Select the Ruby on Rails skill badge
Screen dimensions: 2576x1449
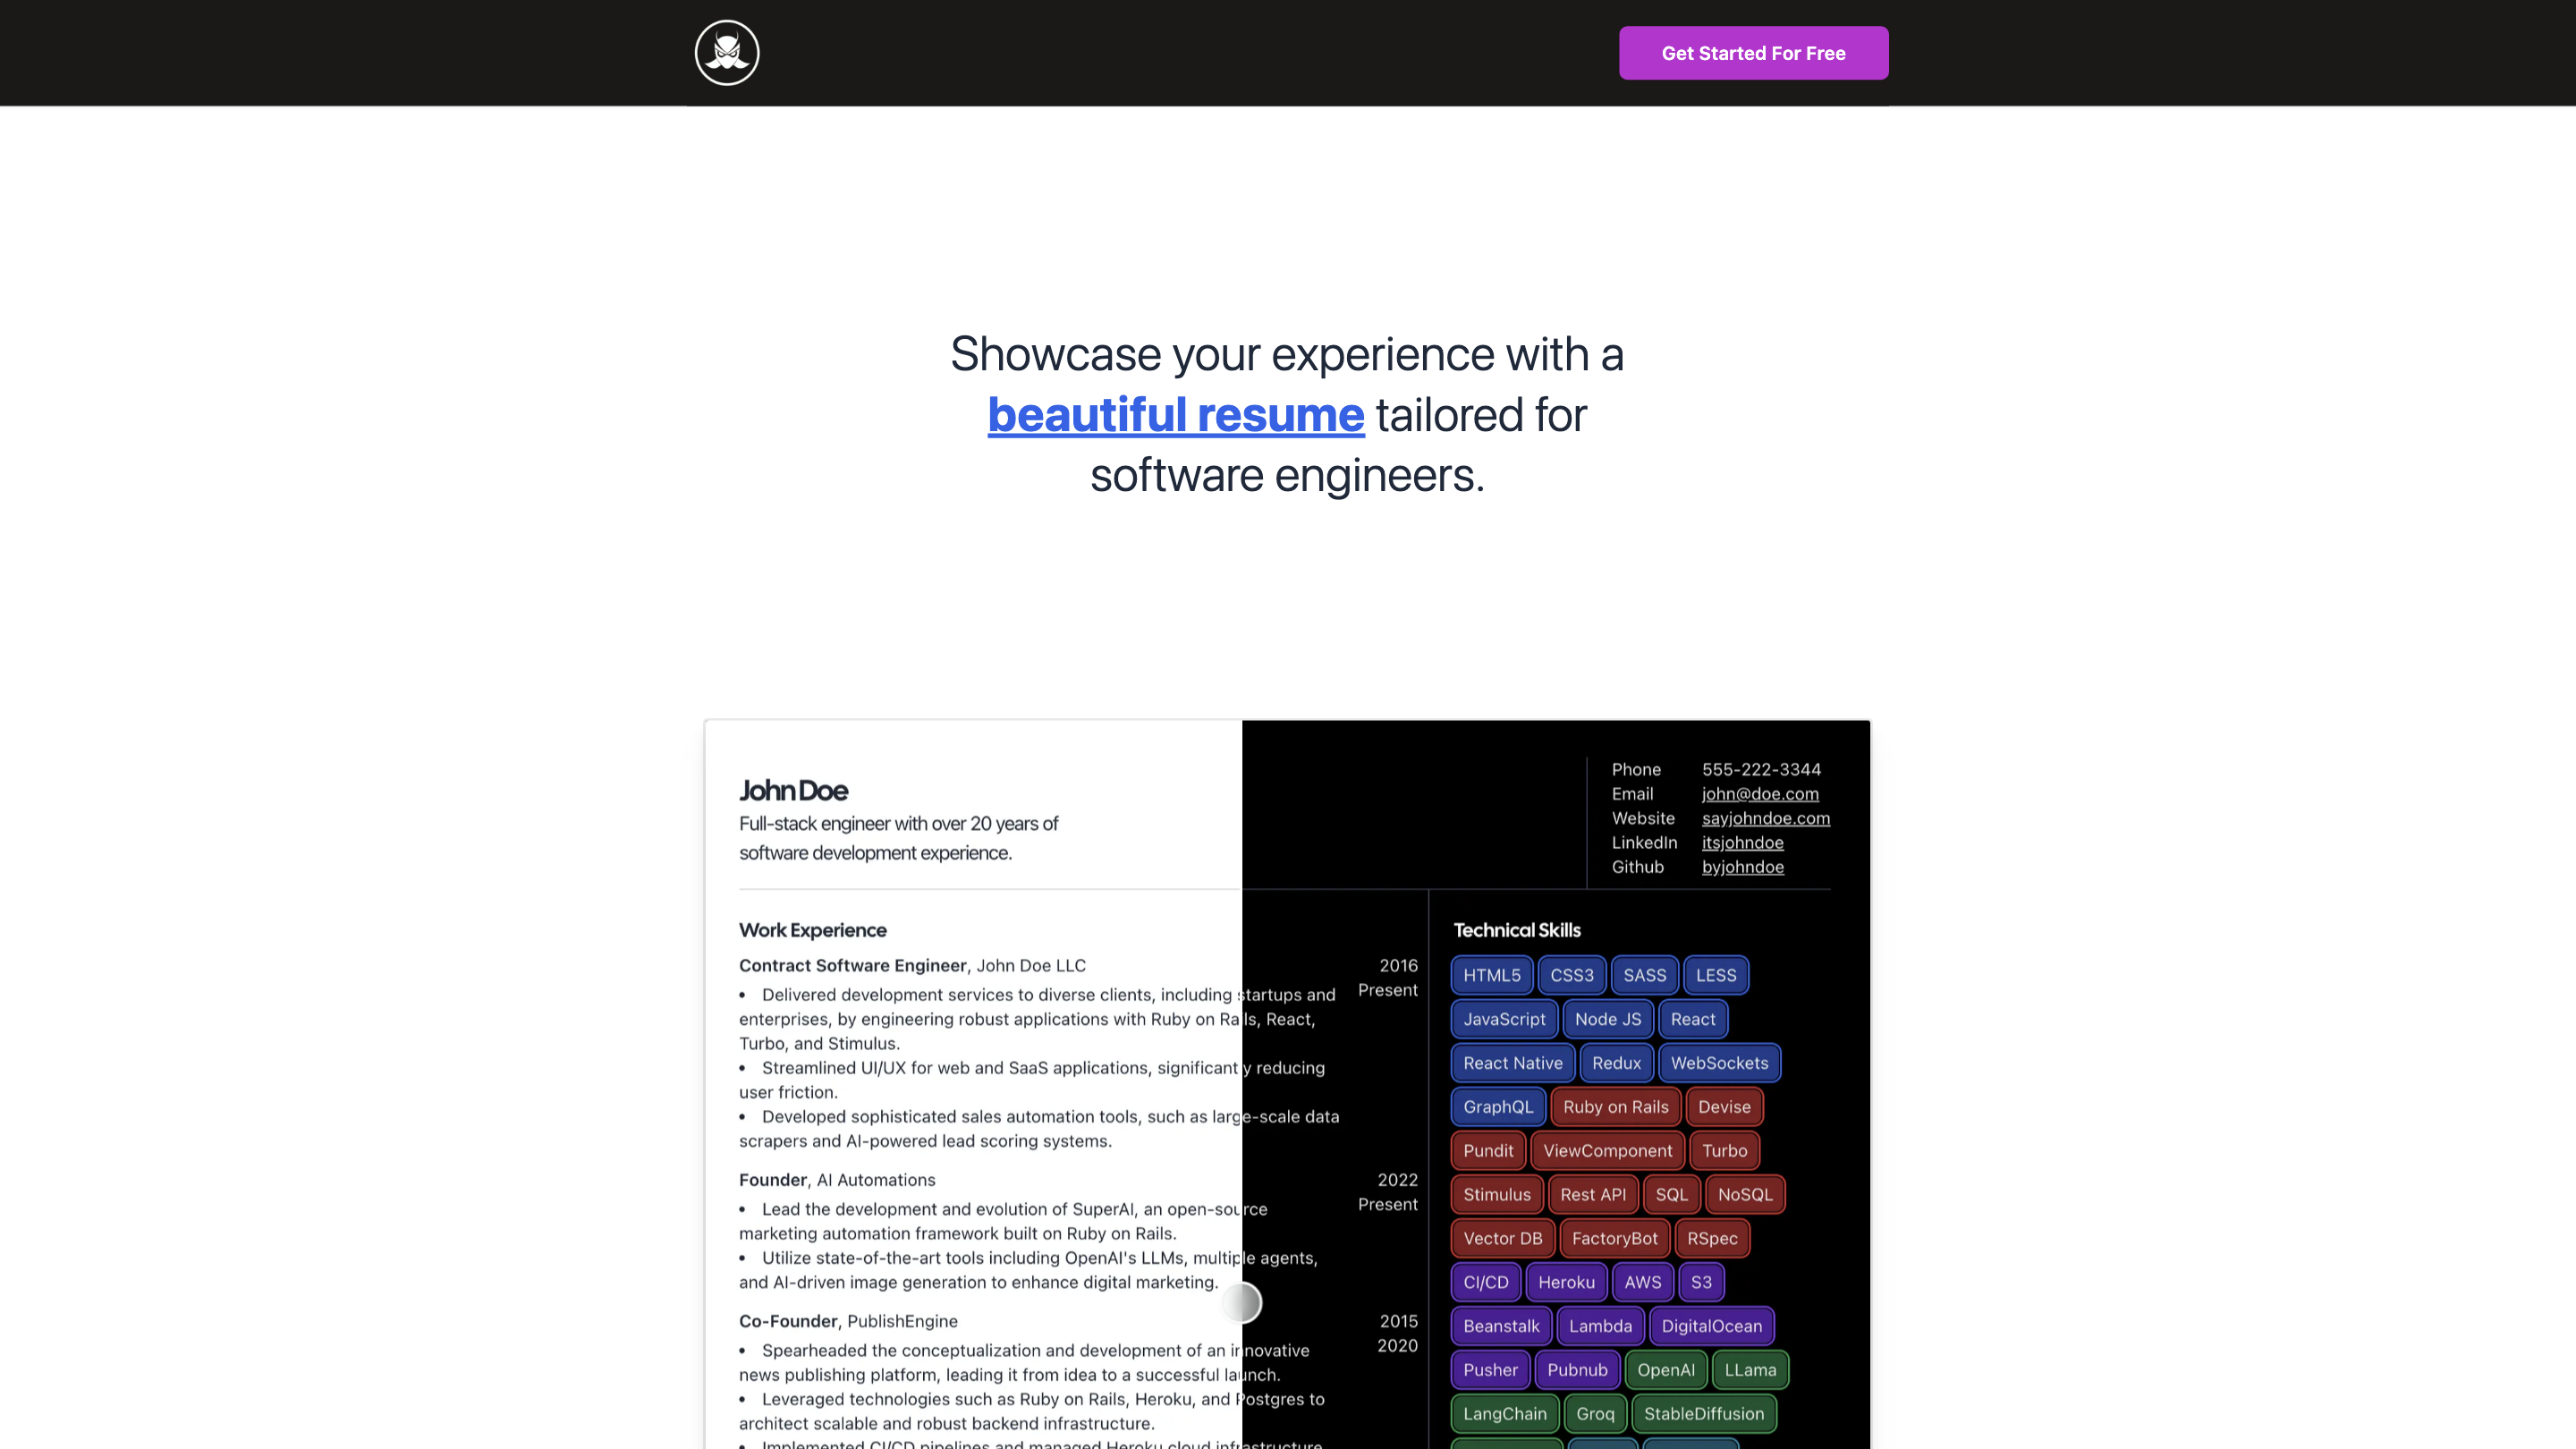point(1615,1107)
